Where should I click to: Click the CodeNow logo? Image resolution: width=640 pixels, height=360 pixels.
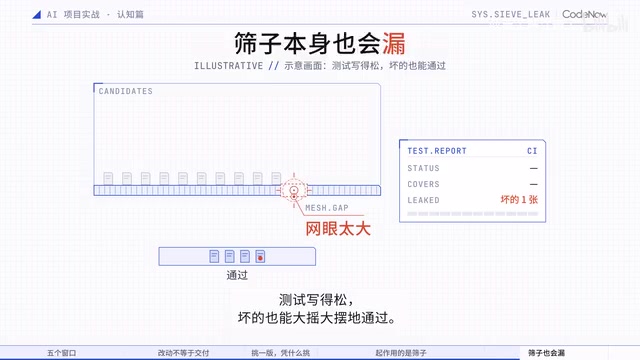[x=584, y=14]
